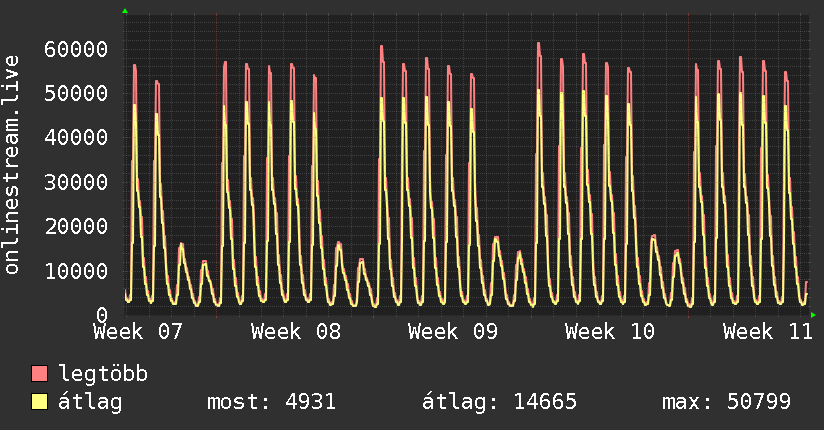Click the yellow átlag legend swatch

pyautogui.click(x=39, y=402)
